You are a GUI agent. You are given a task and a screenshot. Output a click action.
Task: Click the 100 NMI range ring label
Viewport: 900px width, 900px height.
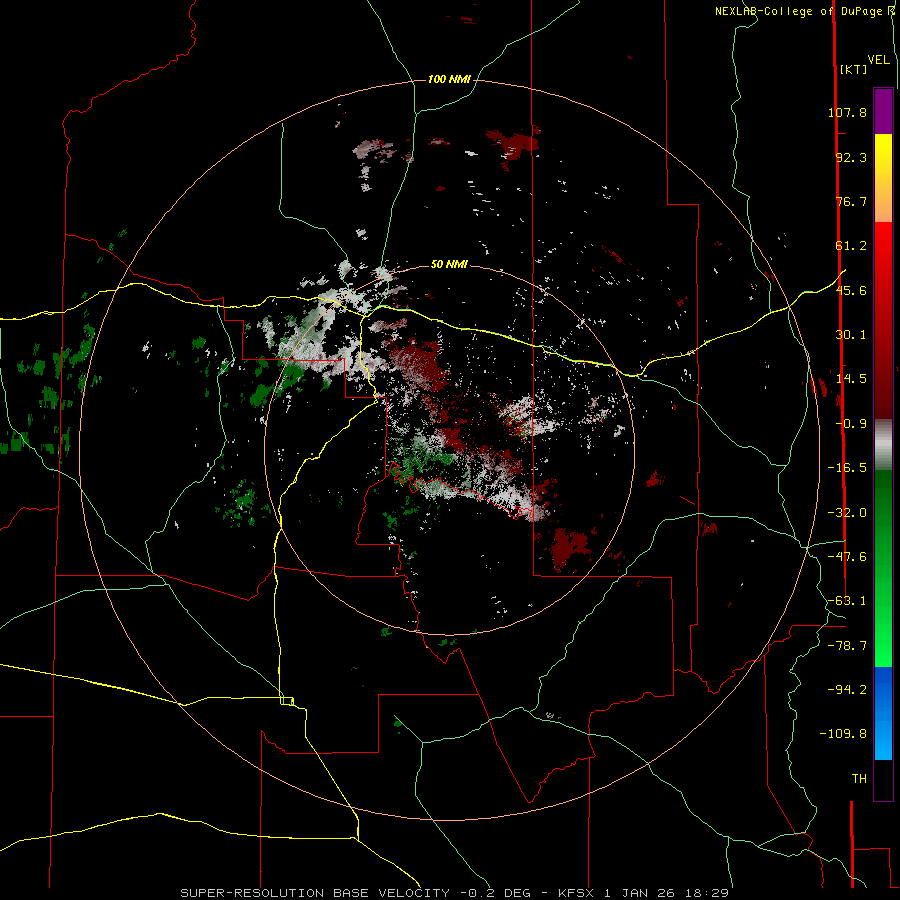pyautogui.click(x=449, y=79)
